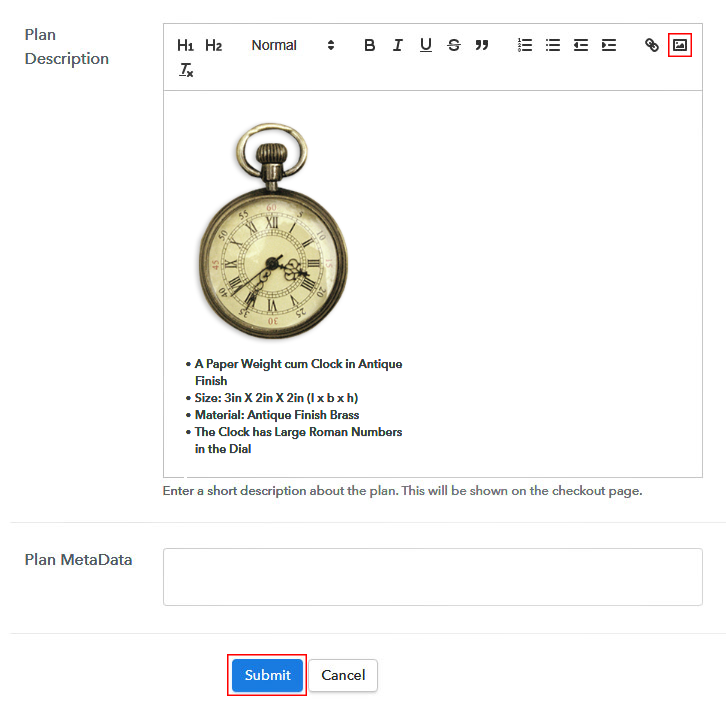Create a numbered list
Screen dimensions: 726x716
click(524, 45)
